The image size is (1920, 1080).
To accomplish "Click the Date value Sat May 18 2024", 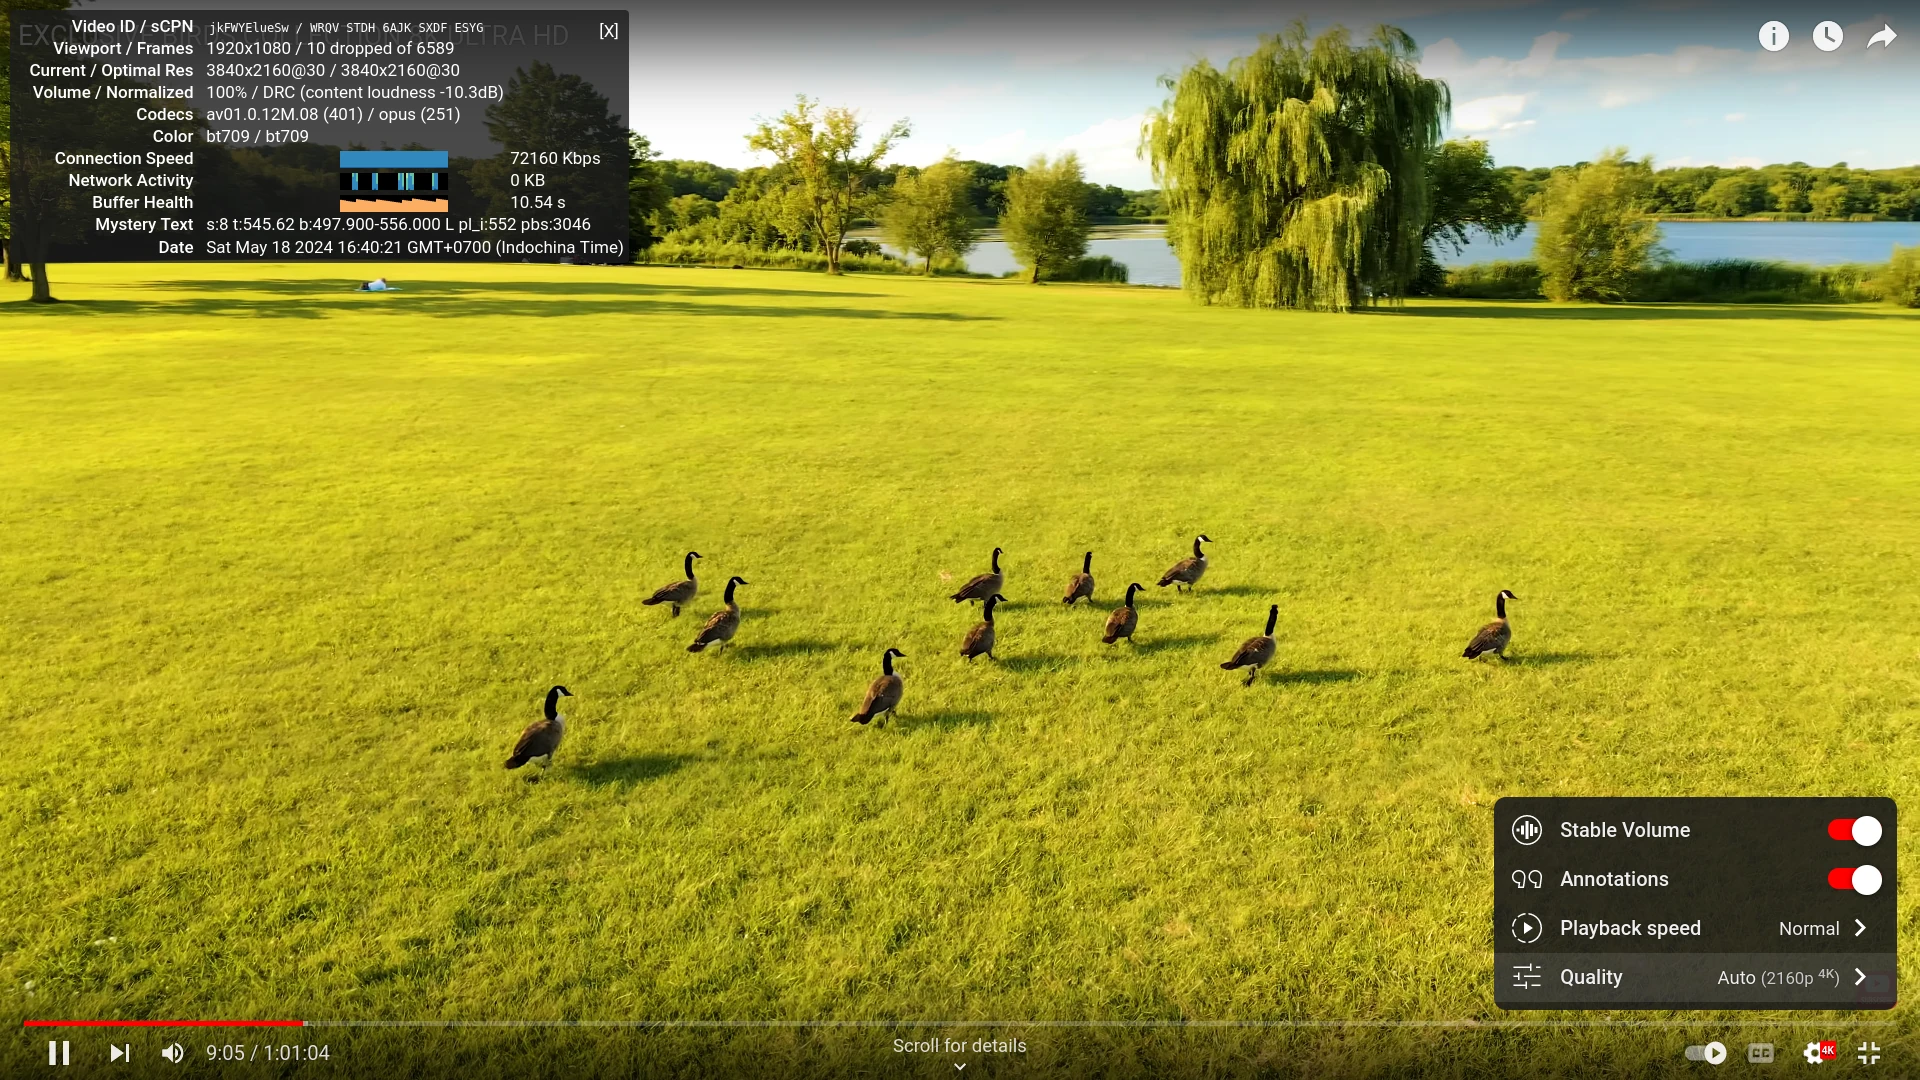I will click(x=415, y=247).
